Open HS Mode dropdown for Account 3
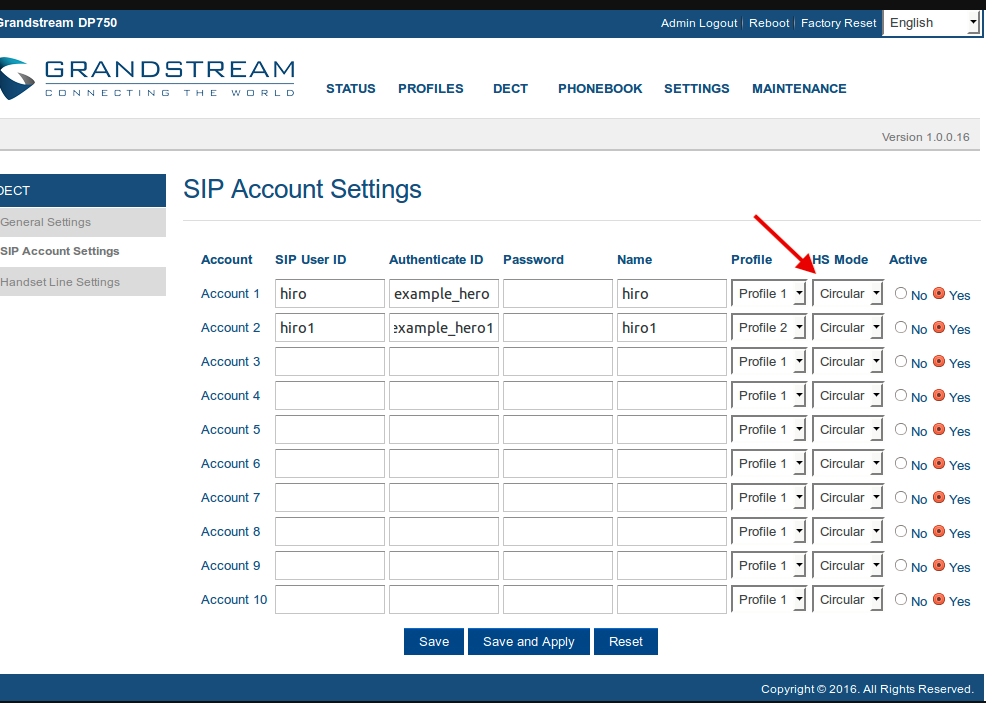Image resolution: width=986 pixels, height=703 pixels. 848,362
